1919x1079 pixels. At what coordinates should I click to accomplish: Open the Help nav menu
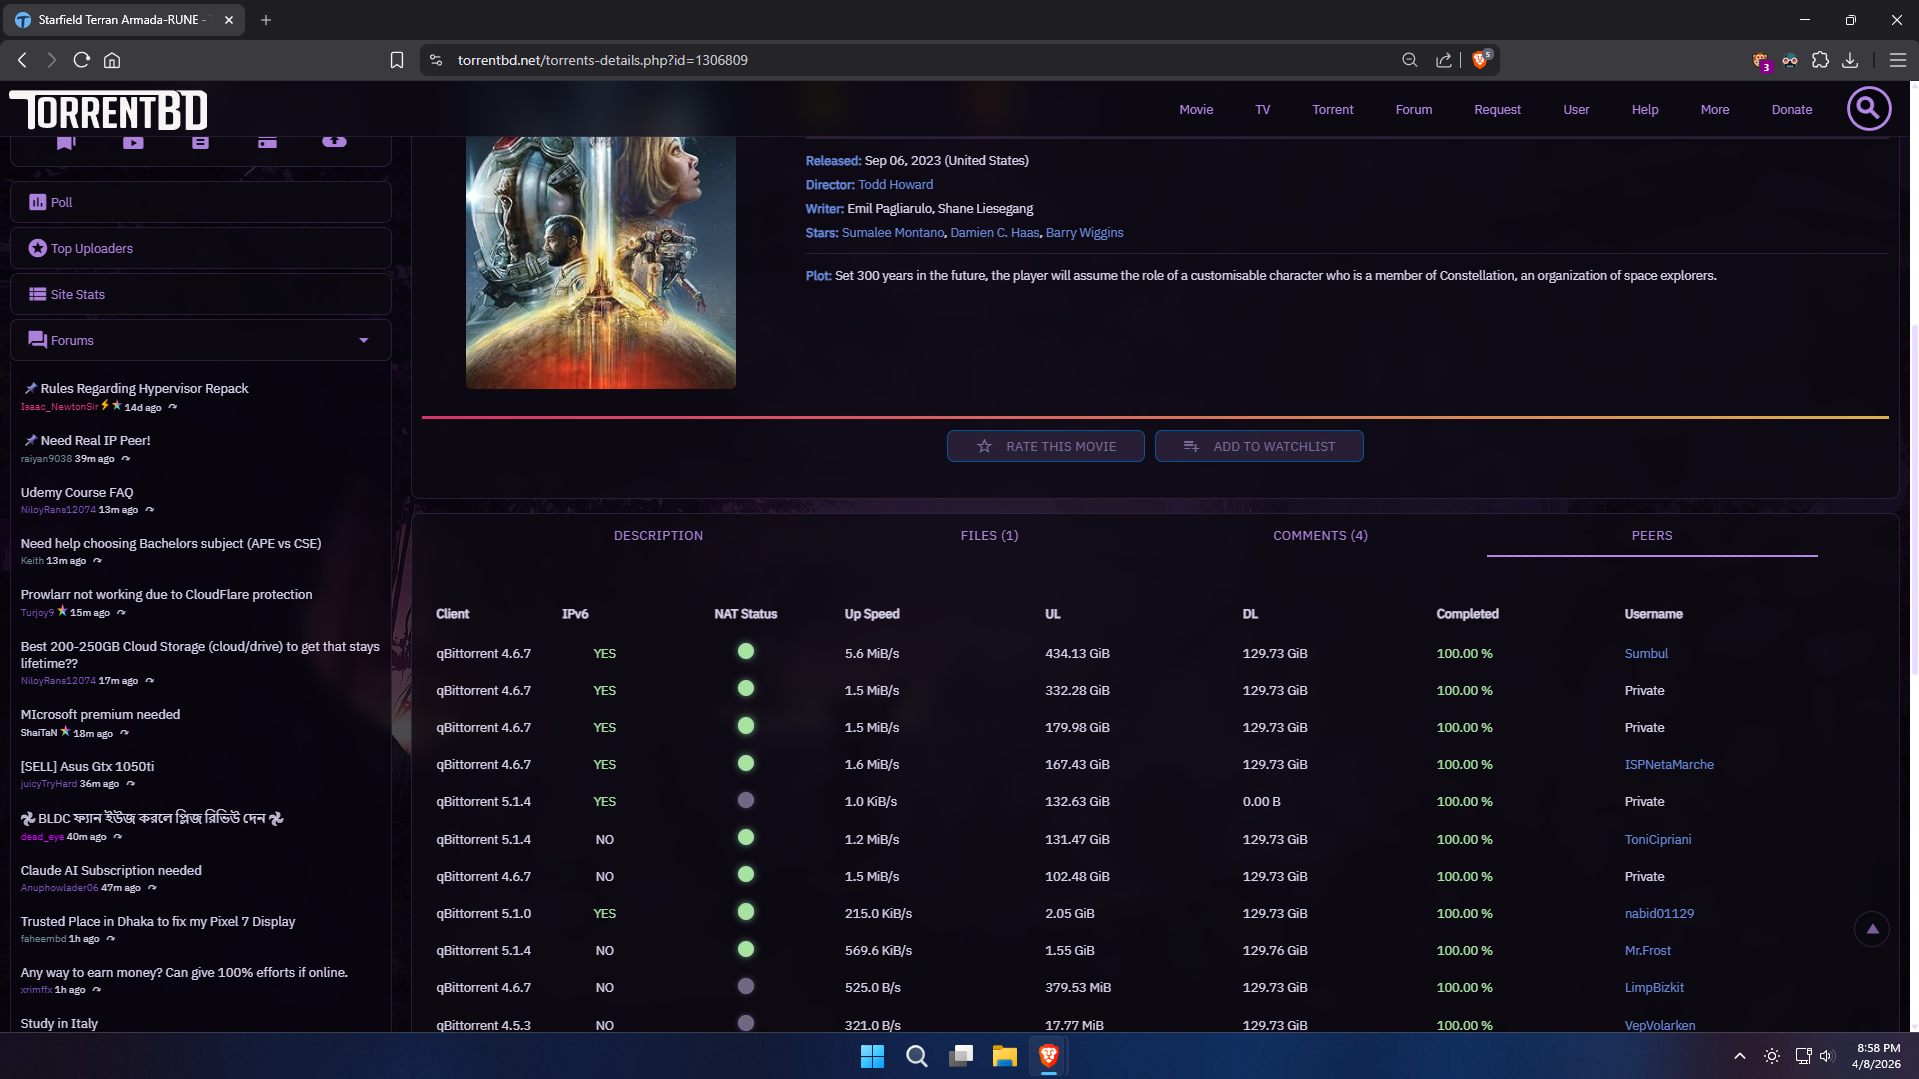(1644, 110)
